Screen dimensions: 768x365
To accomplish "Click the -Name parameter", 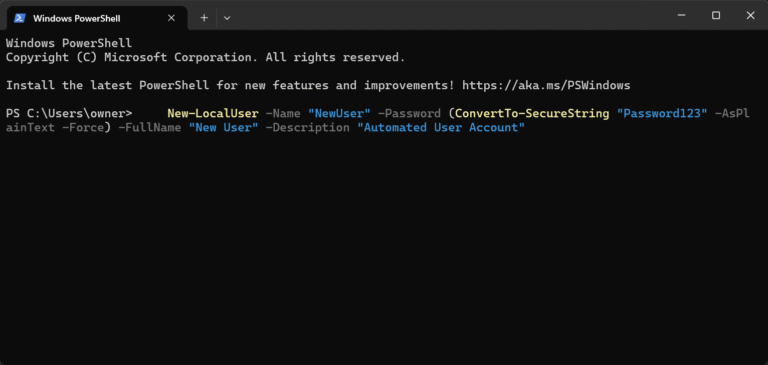I will (x=283, y=114).
